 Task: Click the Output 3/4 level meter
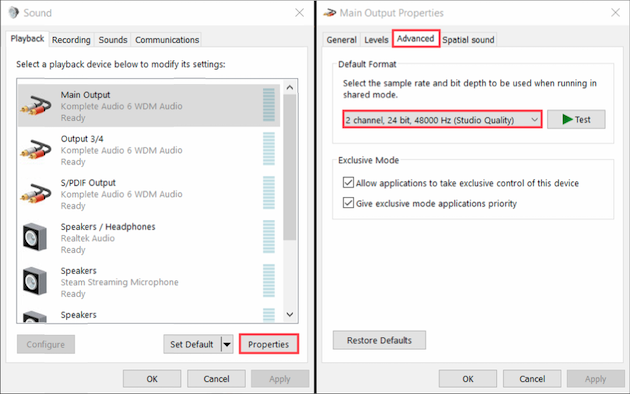[x=269, y=149]
